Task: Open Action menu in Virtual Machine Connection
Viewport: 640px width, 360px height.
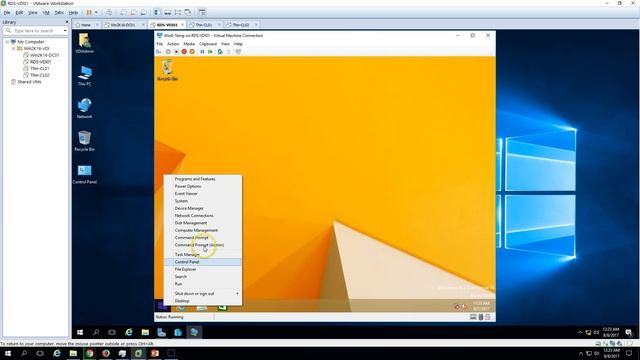Action: [x=173, y=44]
